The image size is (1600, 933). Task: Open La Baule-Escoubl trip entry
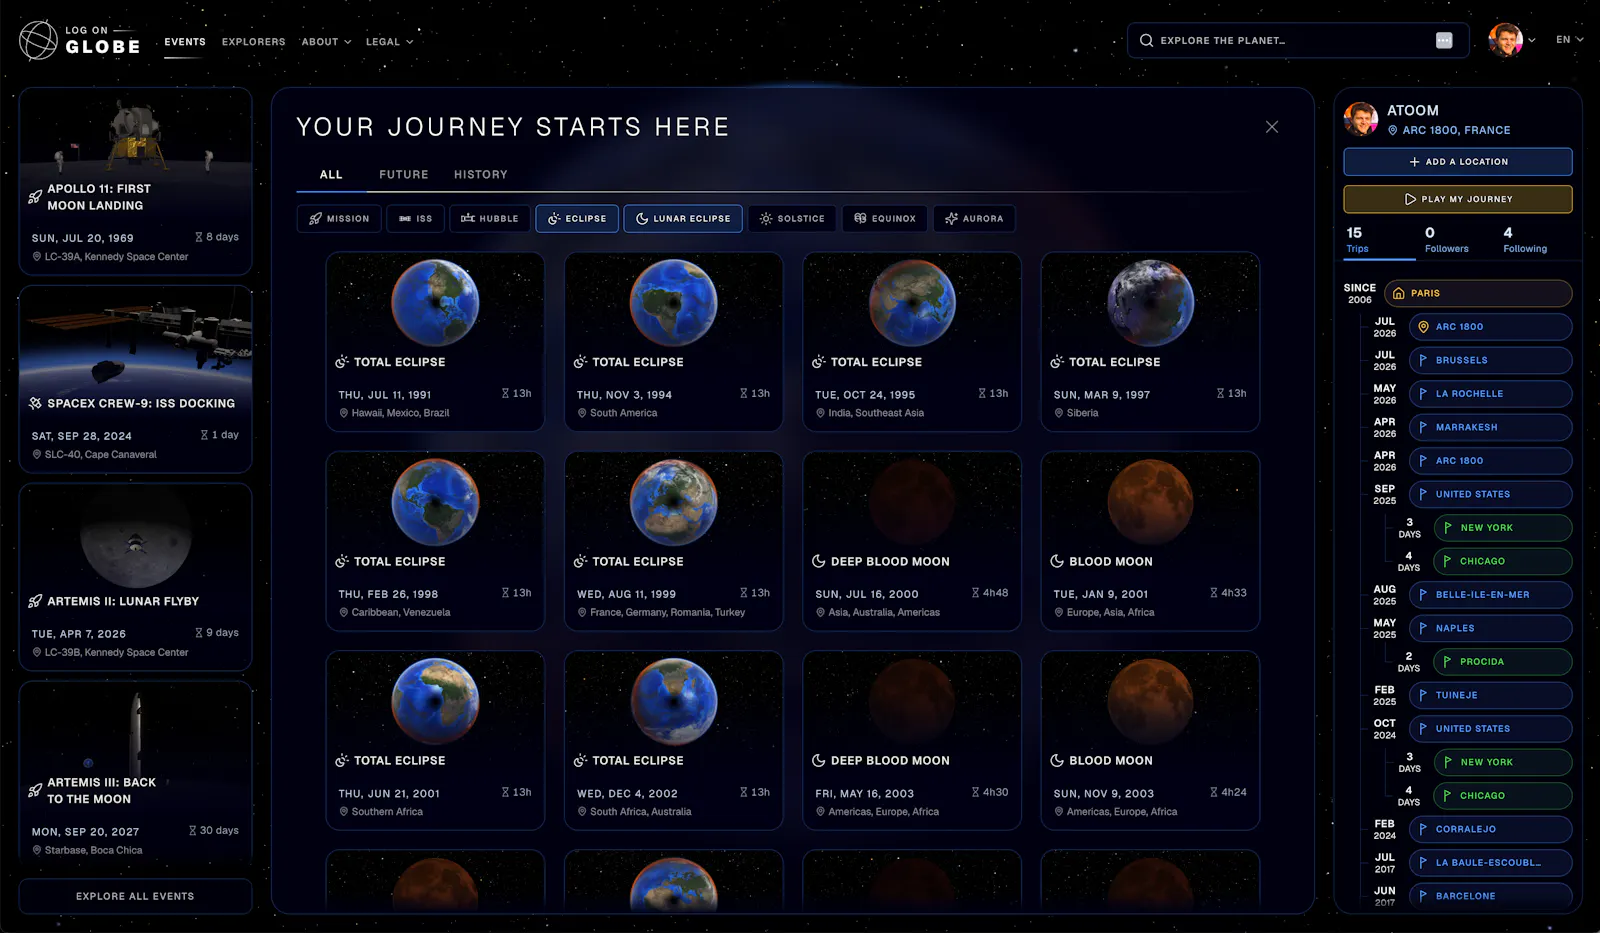(x=1491, y=863)
